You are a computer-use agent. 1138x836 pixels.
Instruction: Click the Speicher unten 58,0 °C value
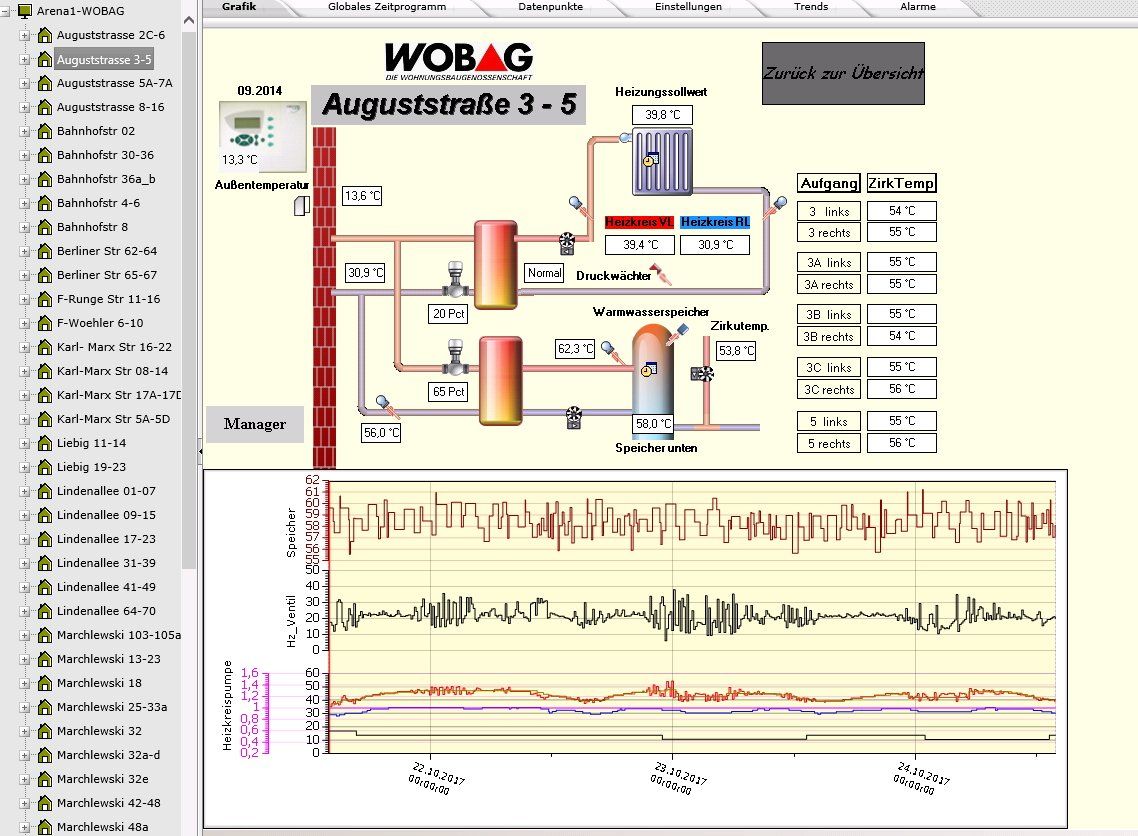653,424
